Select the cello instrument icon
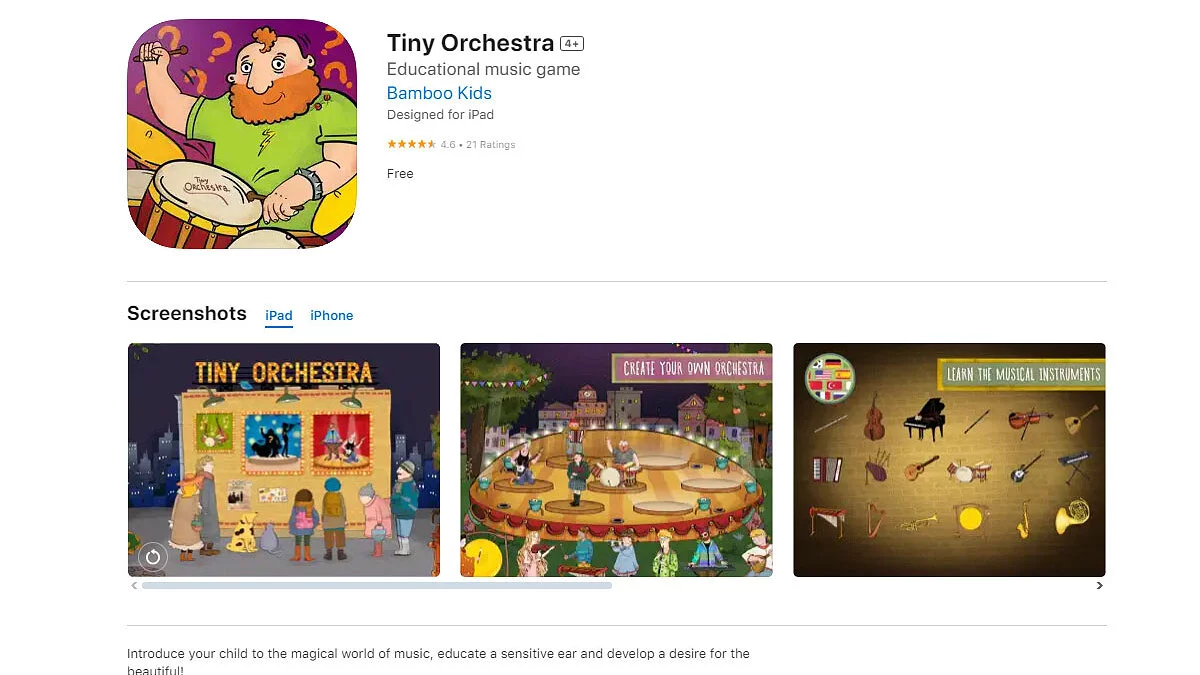The height and width of the screenshot is (675, 1200). pyautogui.click(x=873, y=417)
